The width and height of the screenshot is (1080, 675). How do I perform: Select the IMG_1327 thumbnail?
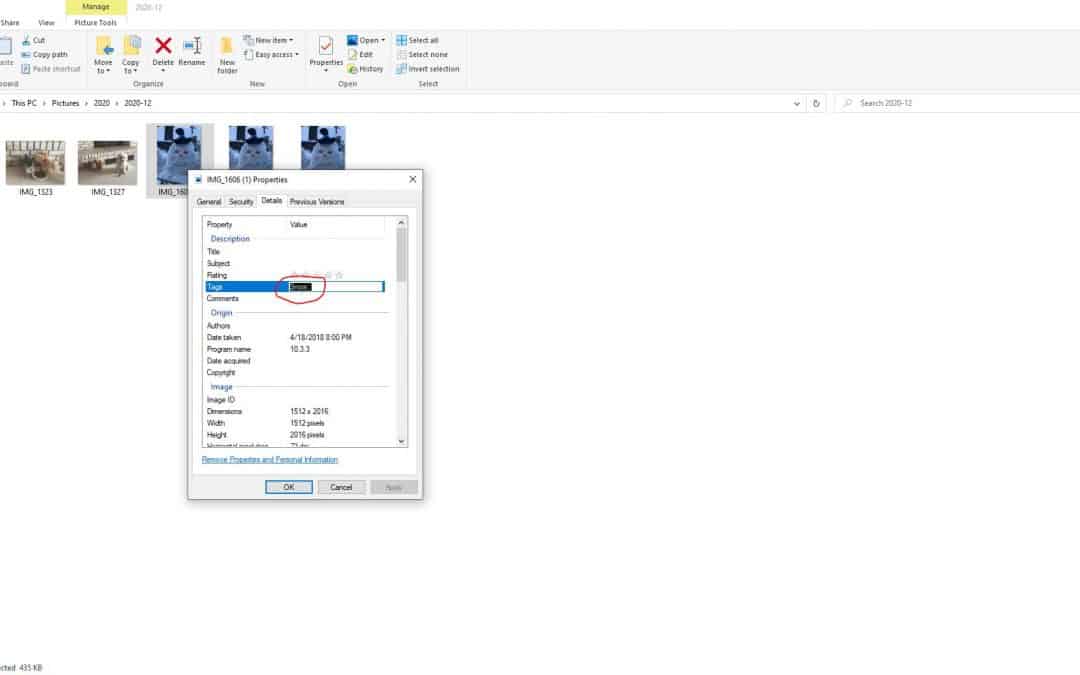[107, 160]
